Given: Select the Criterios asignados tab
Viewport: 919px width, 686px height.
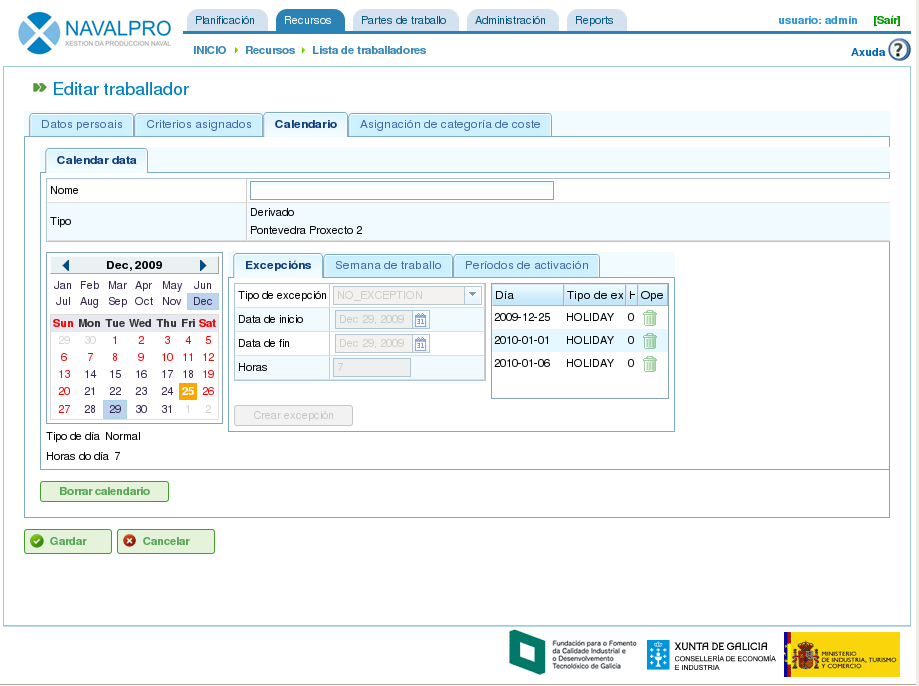Looking at the screenshot, I should coord(199,125).
